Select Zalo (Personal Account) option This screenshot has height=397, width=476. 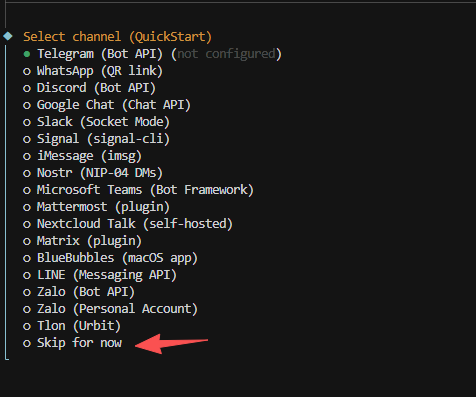click(x=110, y=309)
